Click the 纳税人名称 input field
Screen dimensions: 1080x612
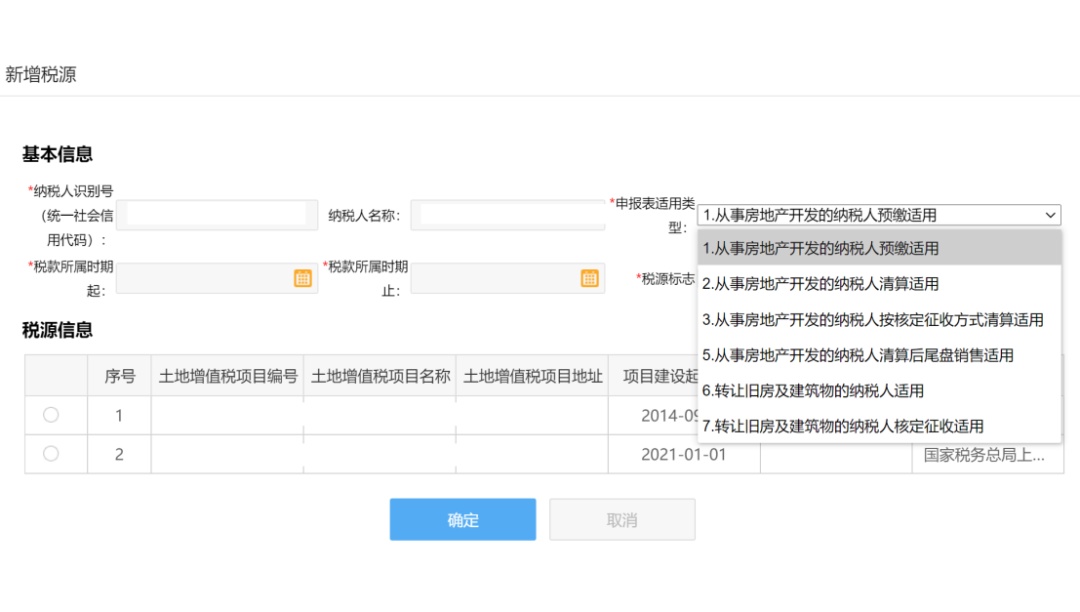pos(516,214)
